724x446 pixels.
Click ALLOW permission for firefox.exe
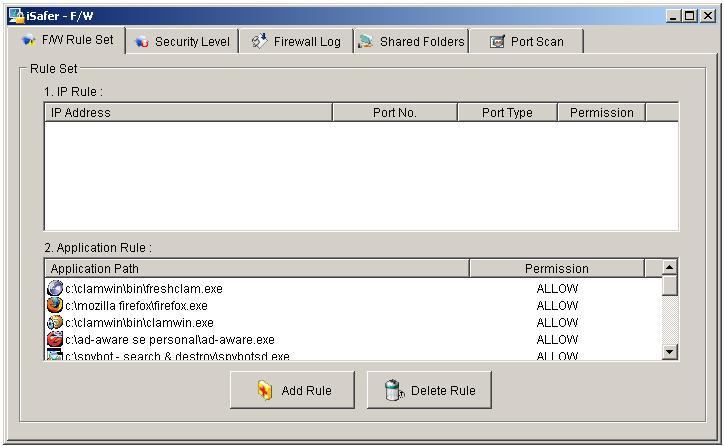click(x=557, y=306)
